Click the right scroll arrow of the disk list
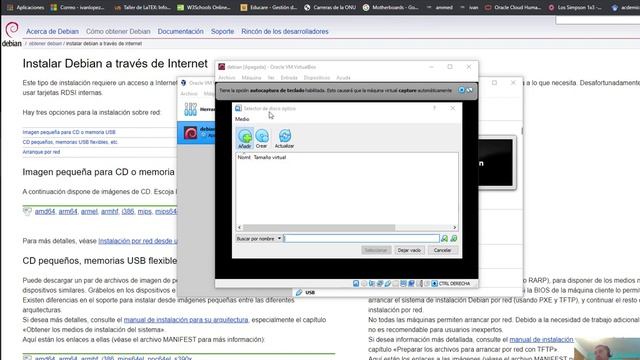This screenshot has width=640, height=360. coord(454,227)
